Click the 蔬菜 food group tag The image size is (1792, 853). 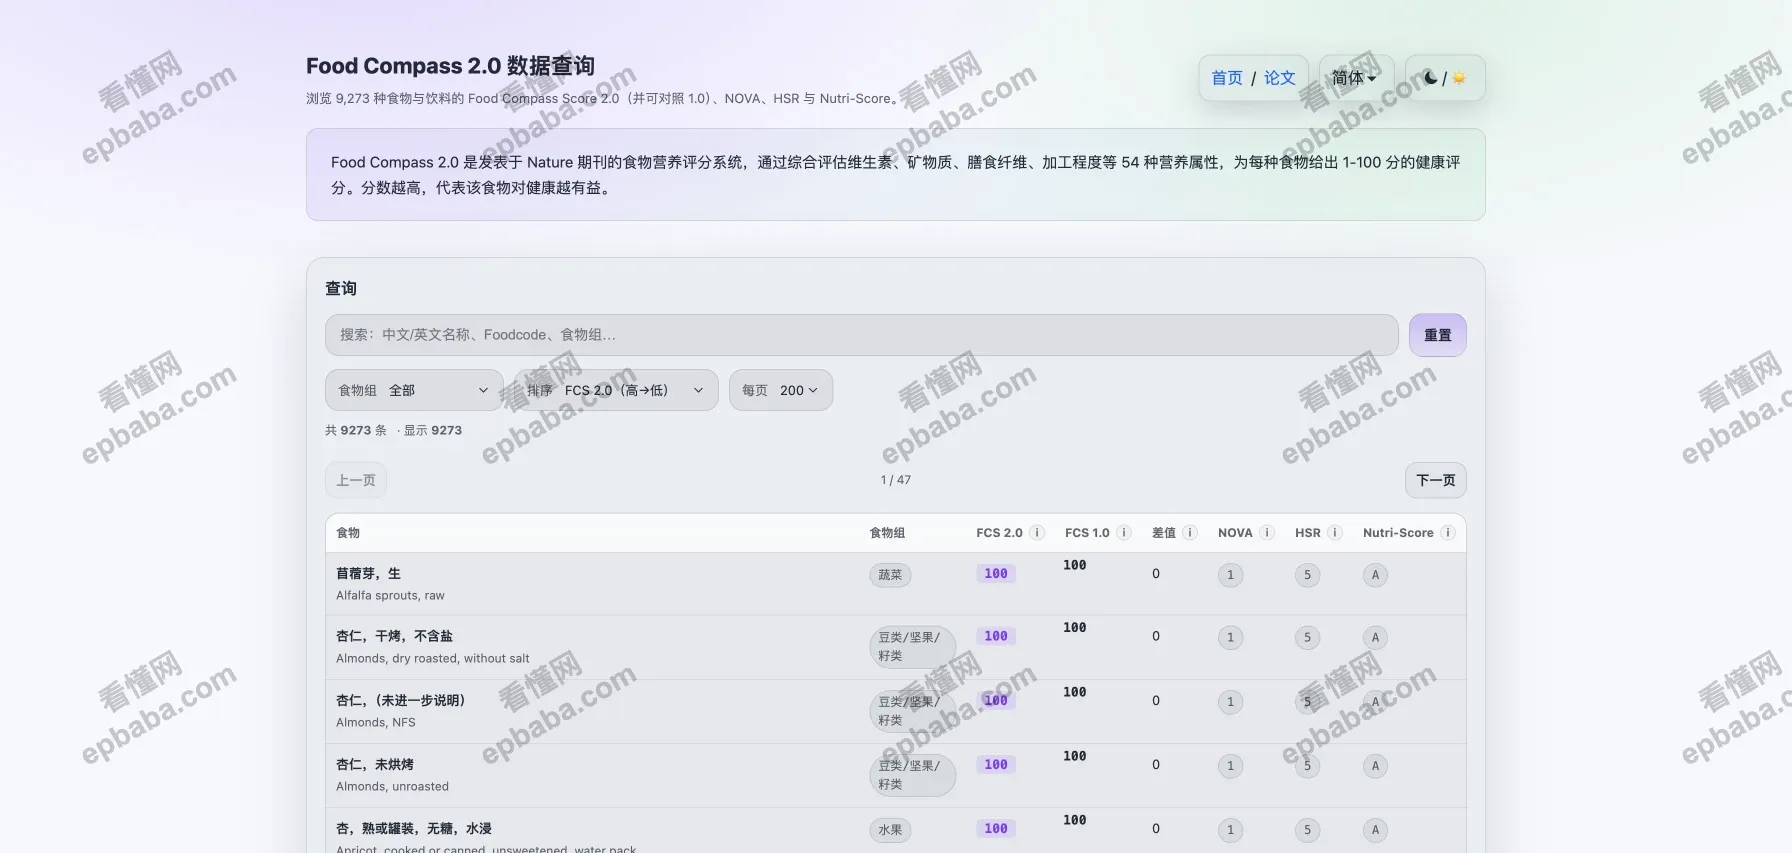pyautogui.click(x=890, y=575)
